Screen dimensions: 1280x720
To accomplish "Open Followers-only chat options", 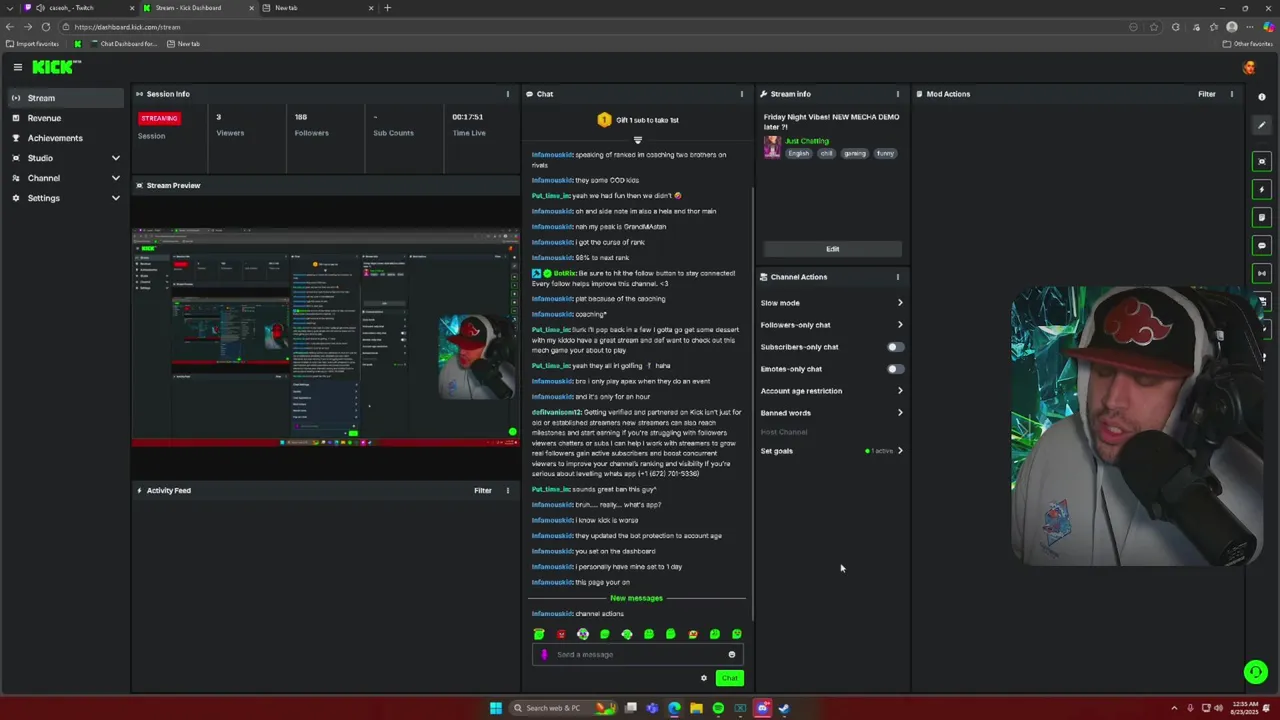I will pyautogui.click(x=832, y=325).
